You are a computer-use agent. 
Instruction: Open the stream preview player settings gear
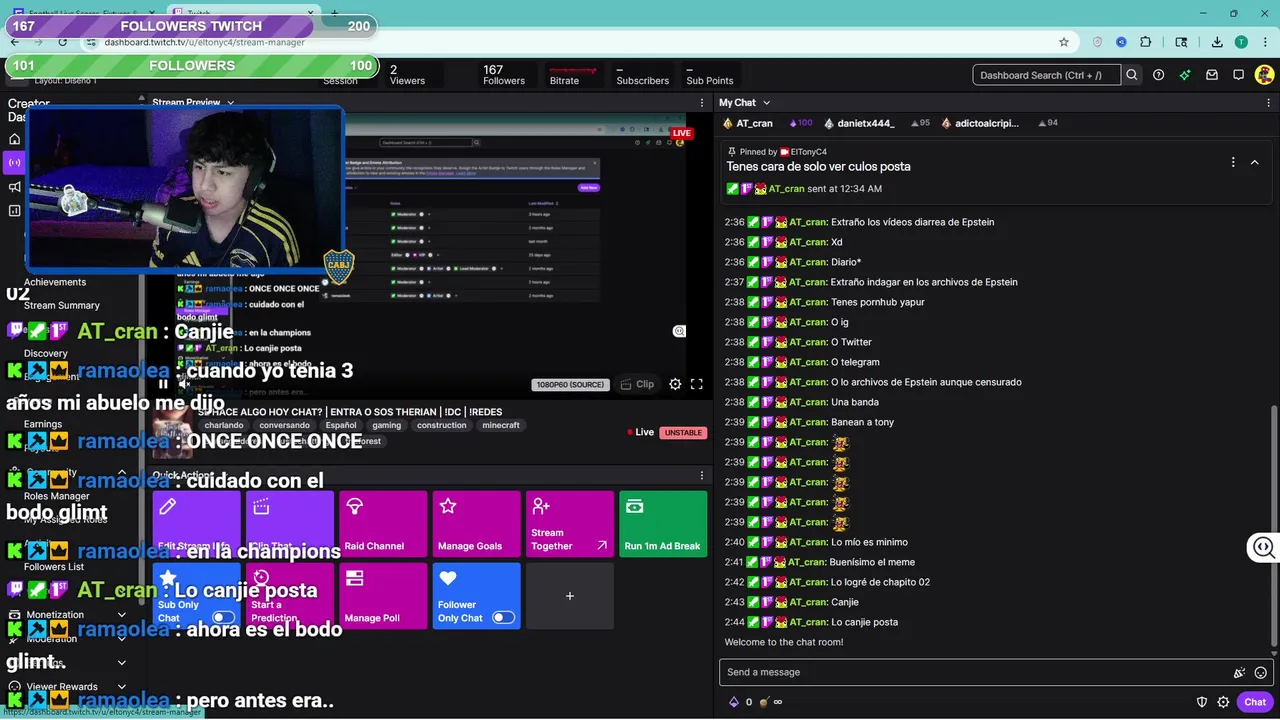675,384
